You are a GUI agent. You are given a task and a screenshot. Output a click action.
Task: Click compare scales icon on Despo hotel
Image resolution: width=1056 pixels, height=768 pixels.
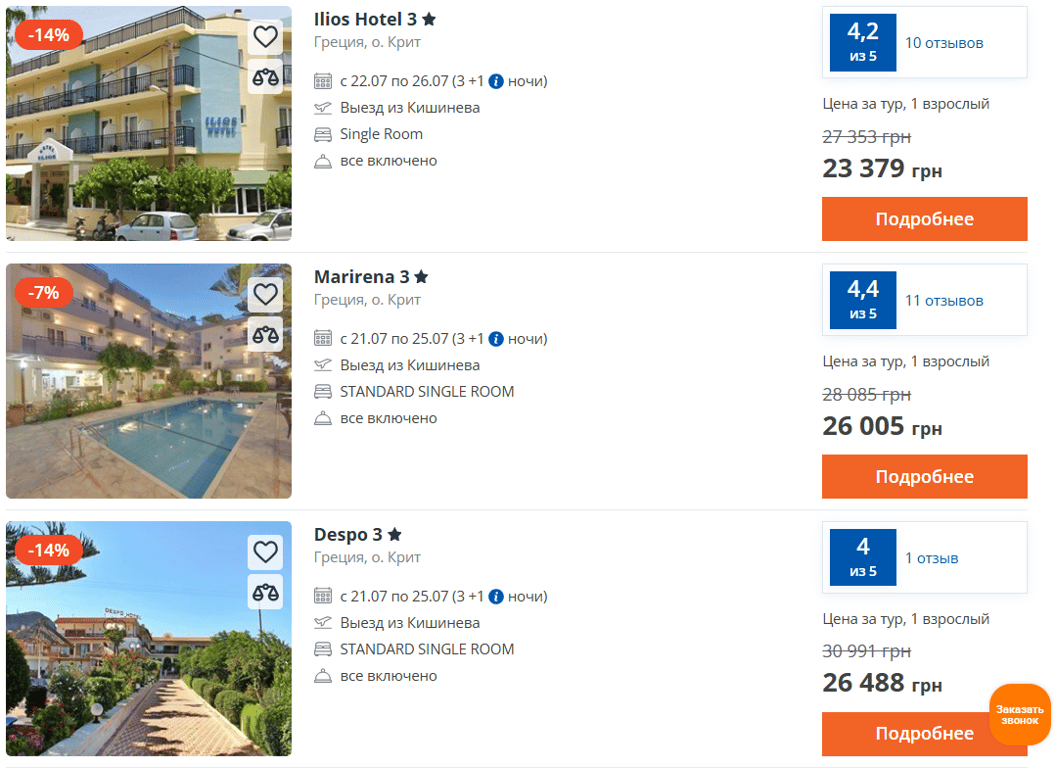(x=265, y=592)
